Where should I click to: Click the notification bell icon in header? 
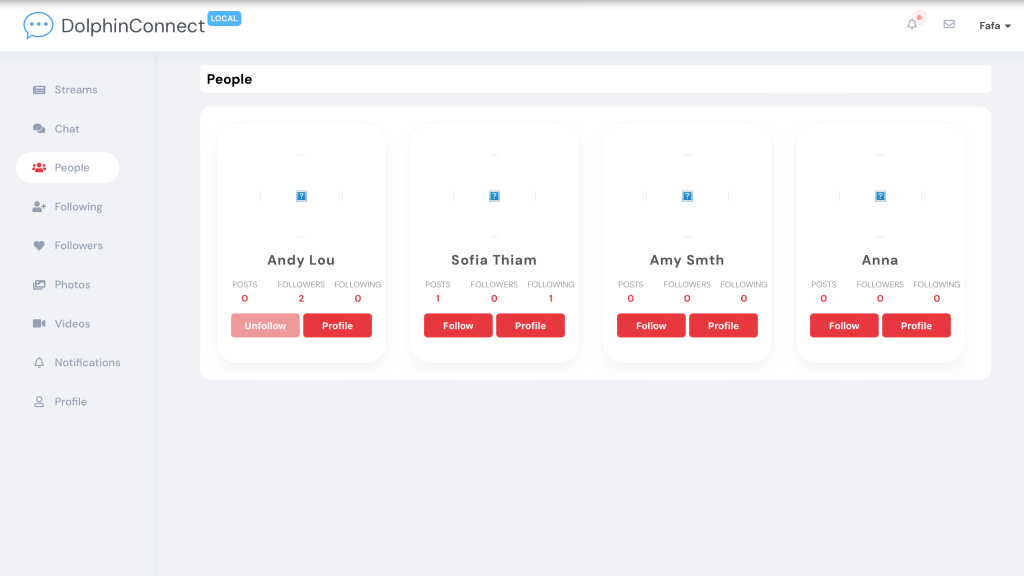point(912,25)
